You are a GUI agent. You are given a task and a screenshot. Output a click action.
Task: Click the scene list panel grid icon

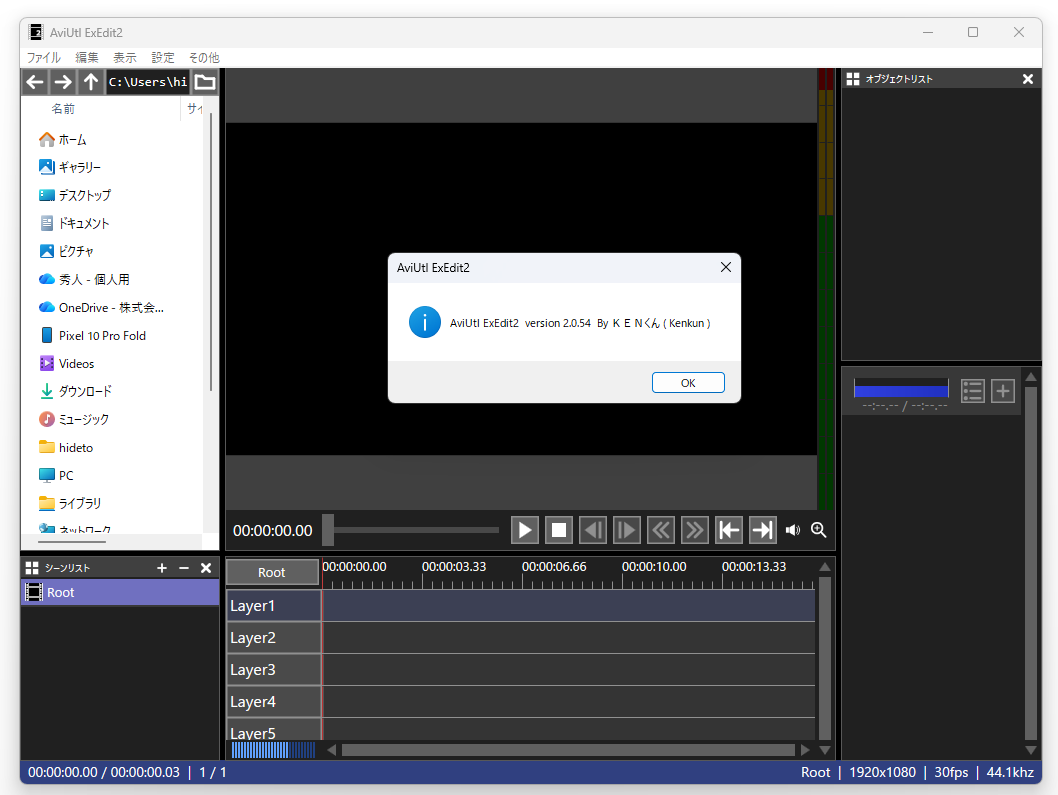[32, 568]
